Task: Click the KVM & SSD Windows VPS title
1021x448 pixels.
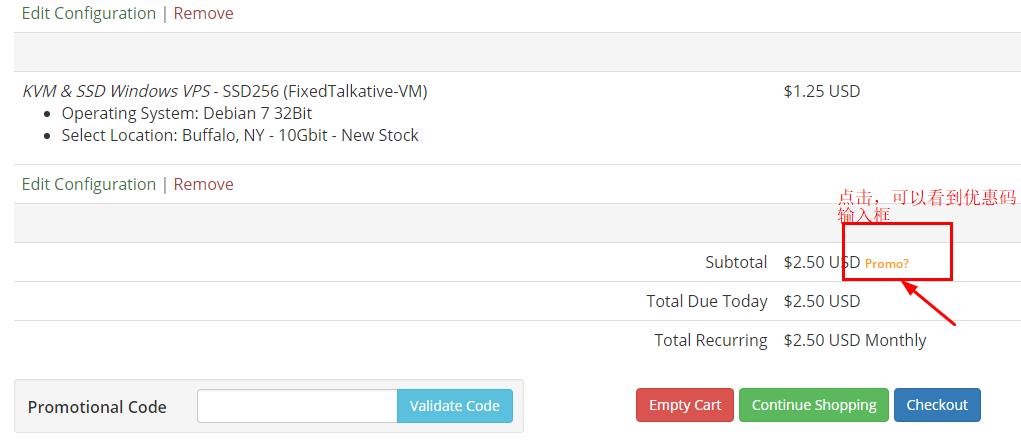Action: point(116,91)
